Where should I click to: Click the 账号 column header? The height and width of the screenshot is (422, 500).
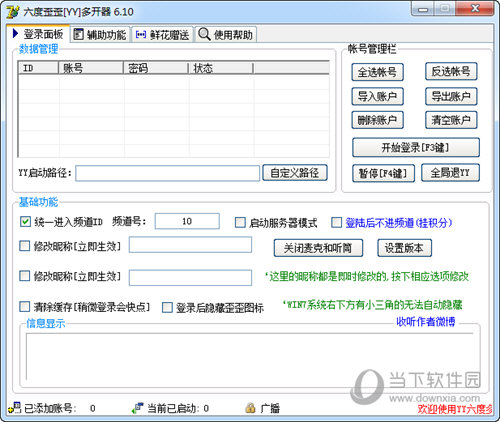click(x=91, y=68)
